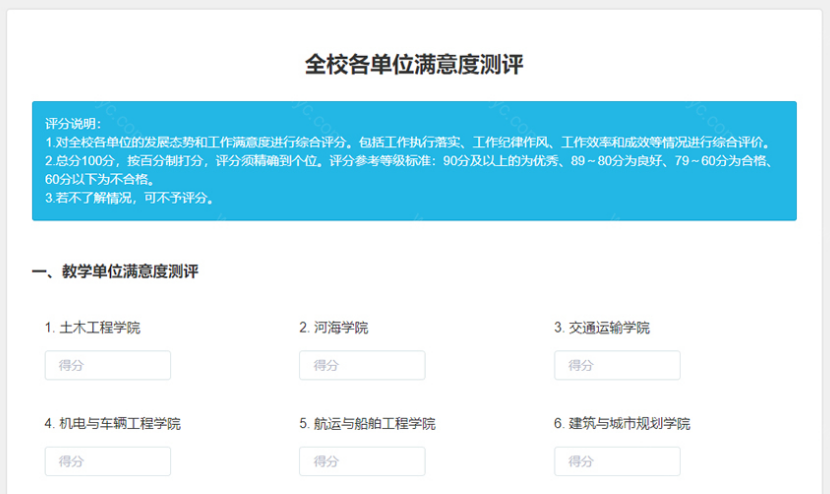Focus the 机电与车辆工程学院 score input
This screenshot has height=494, width=830.
tap(107, 461)
